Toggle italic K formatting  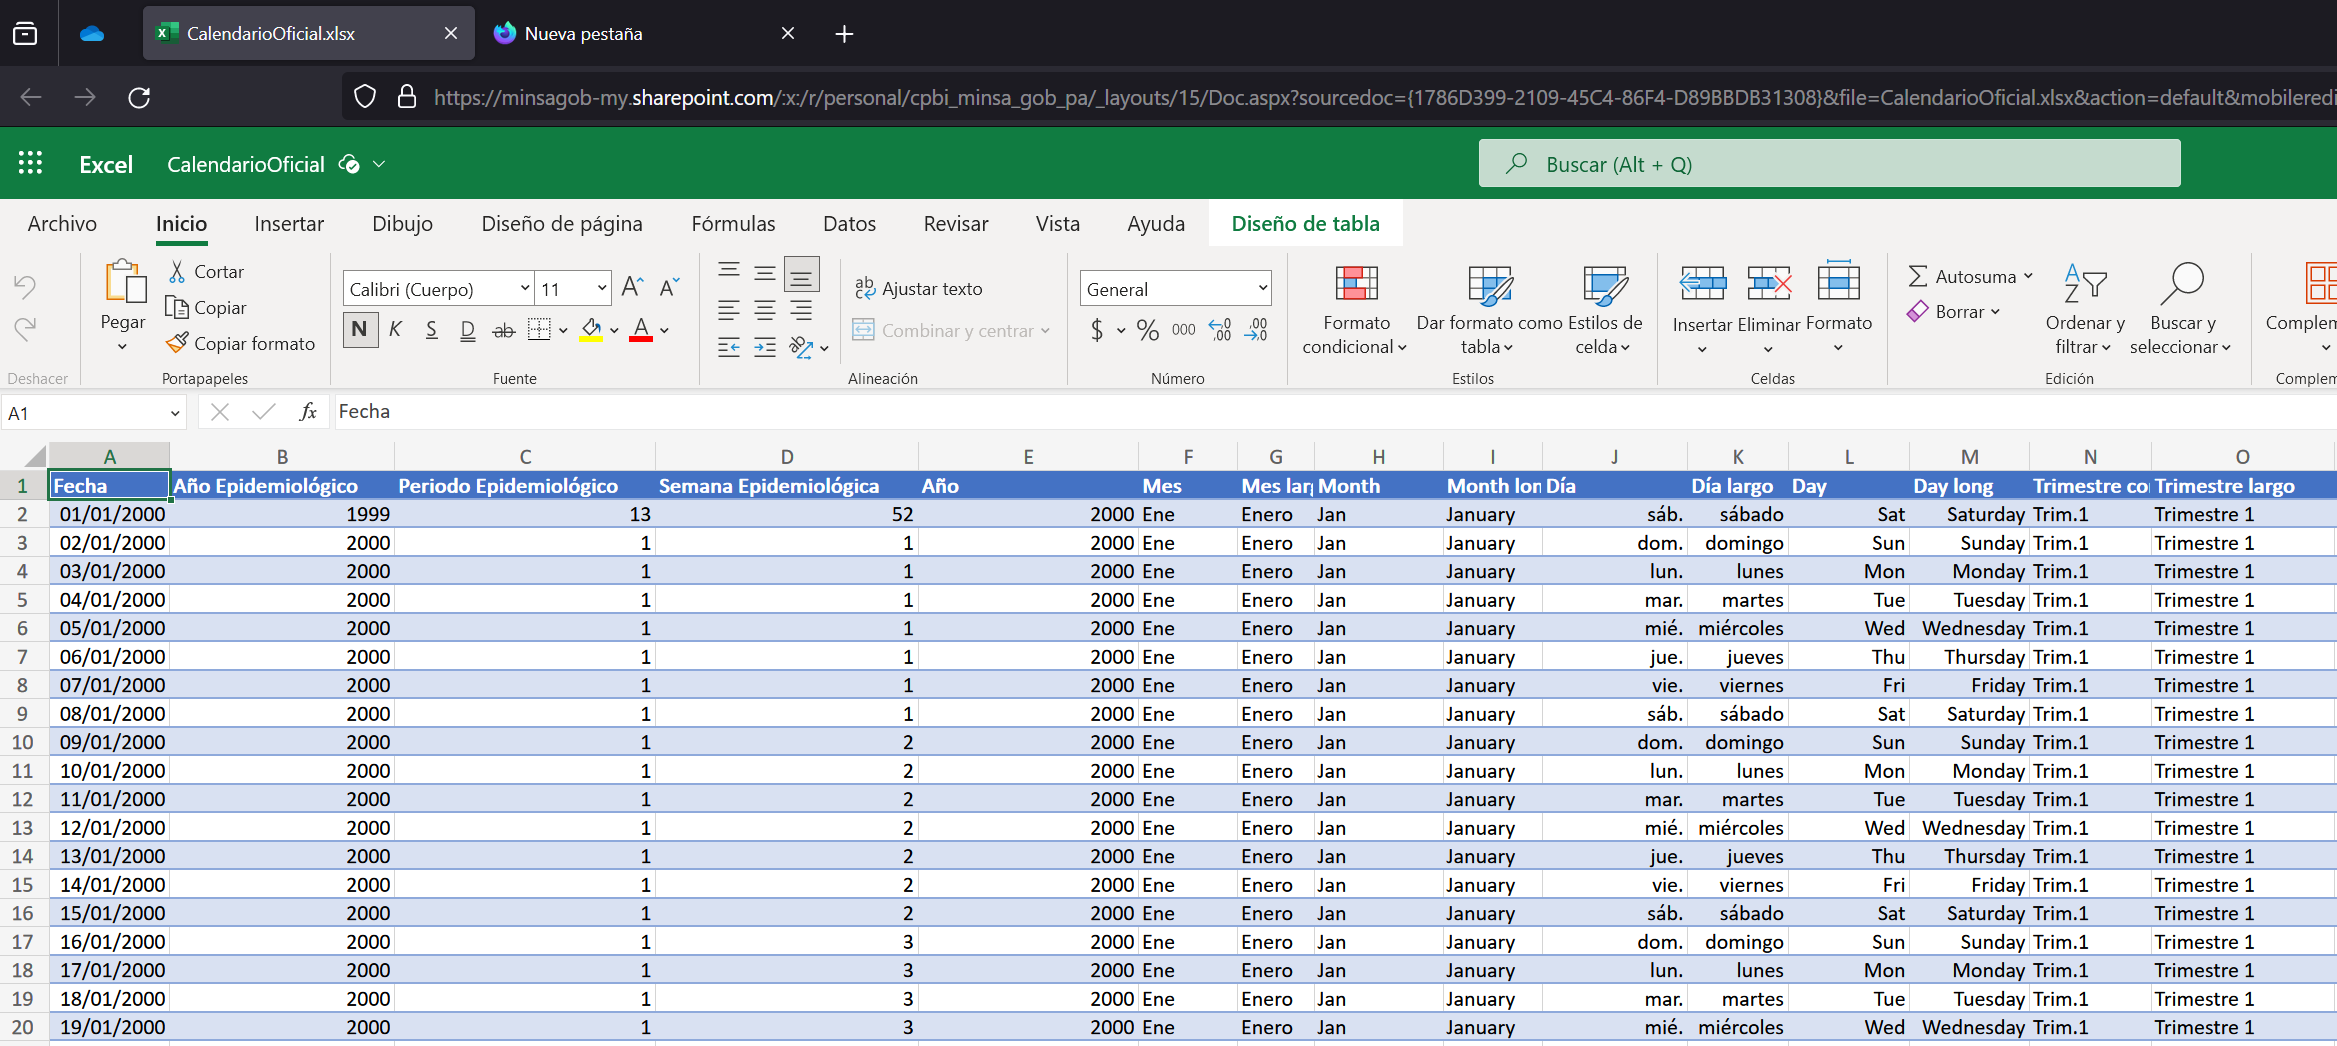coord(396,329)
